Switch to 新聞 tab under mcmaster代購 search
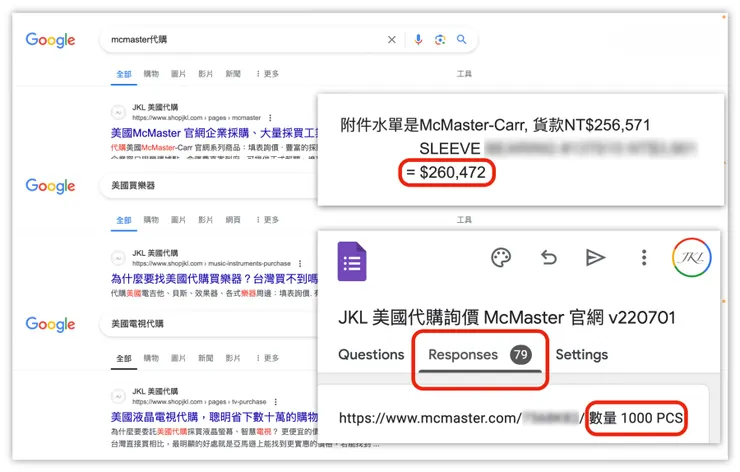This screenshot has height=472, width=740. [x=233, y=74]
